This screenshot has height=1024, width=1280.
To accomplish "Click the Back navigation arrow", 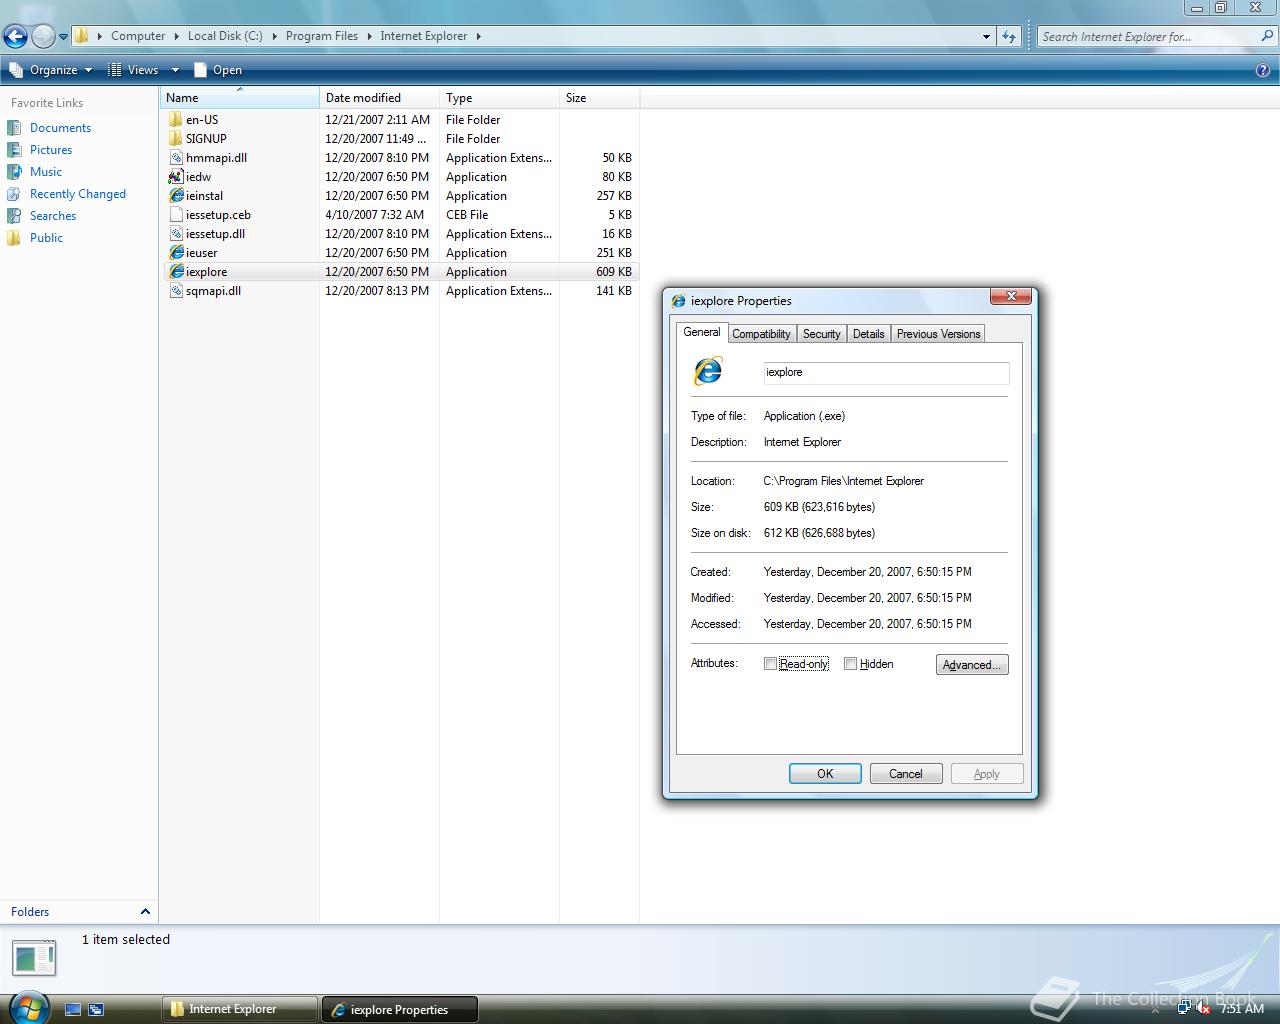I will tap(15, 37).
